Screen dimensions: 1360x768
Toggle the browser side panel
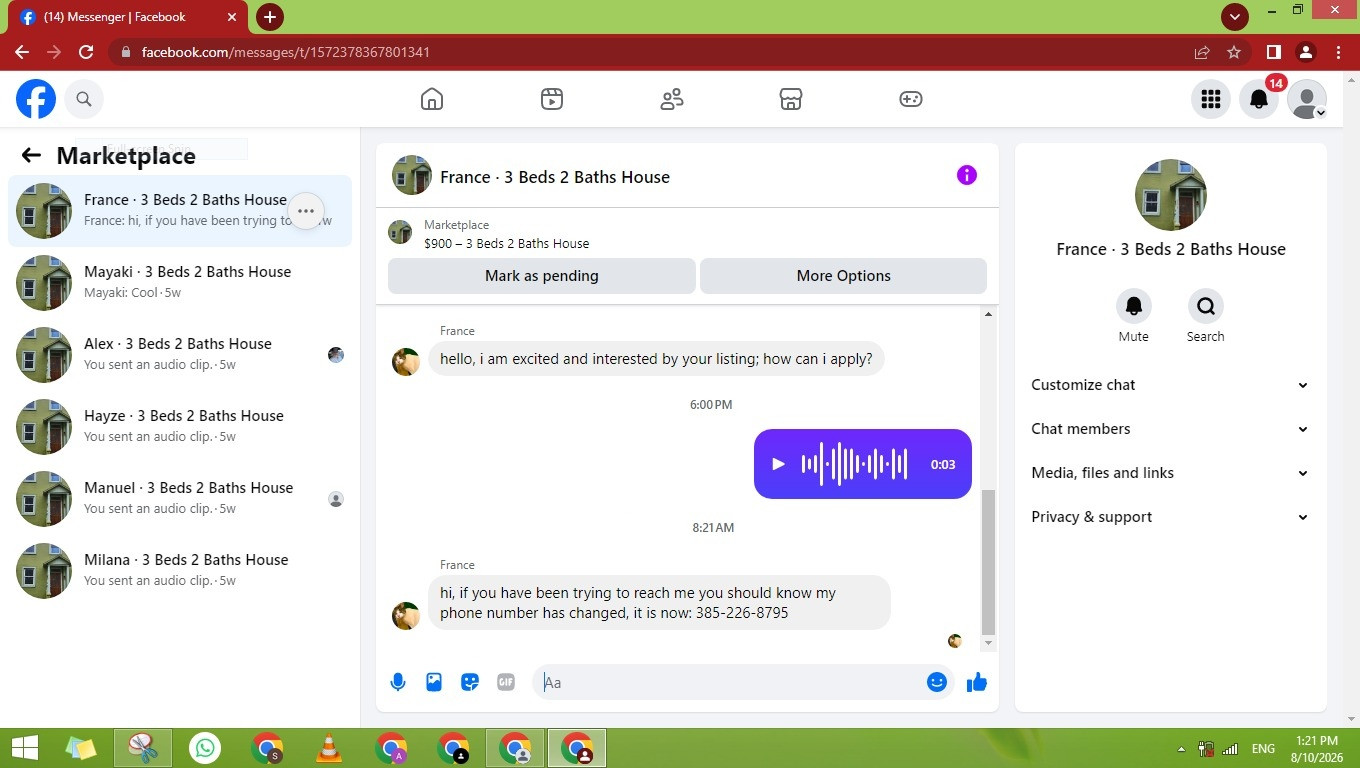[1274, 52]
